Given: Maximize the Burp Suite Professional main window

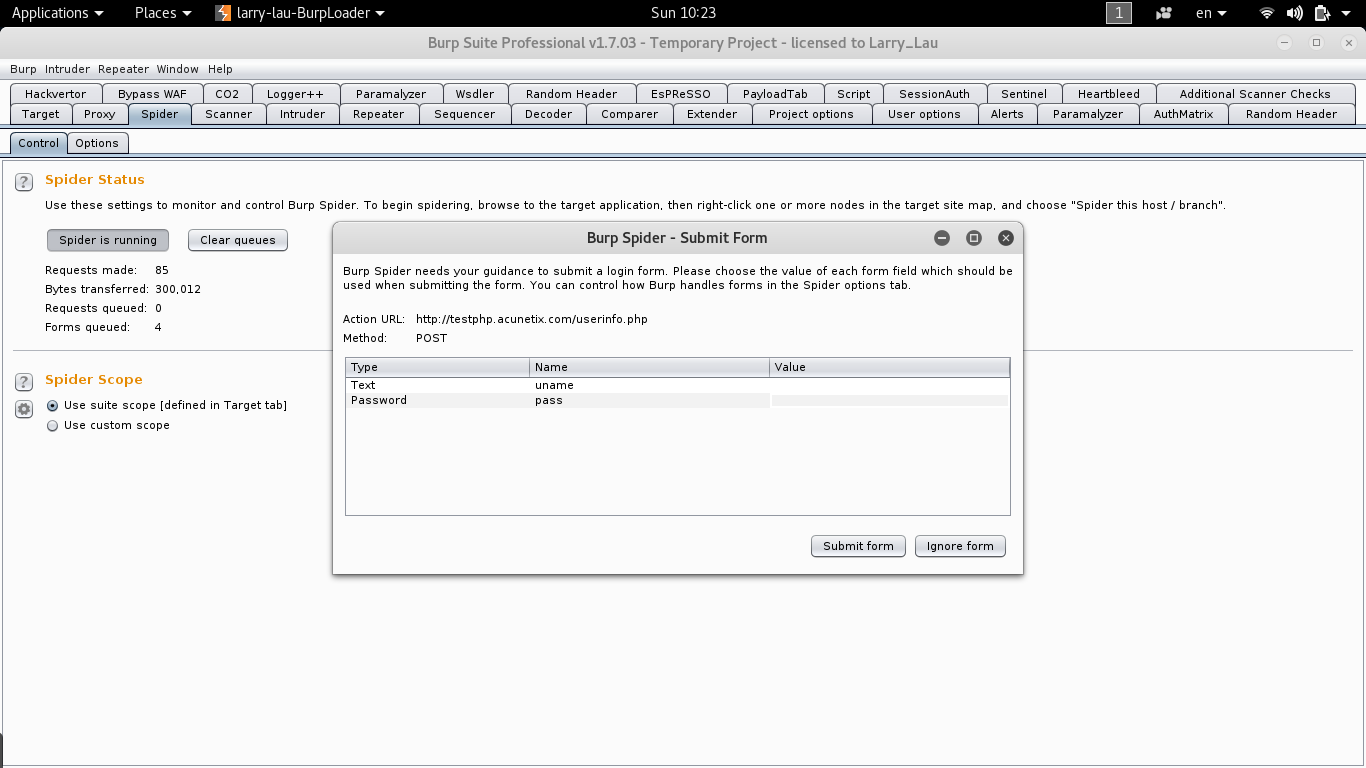Looking at the screenshot, I should [x=1317, y=43].
